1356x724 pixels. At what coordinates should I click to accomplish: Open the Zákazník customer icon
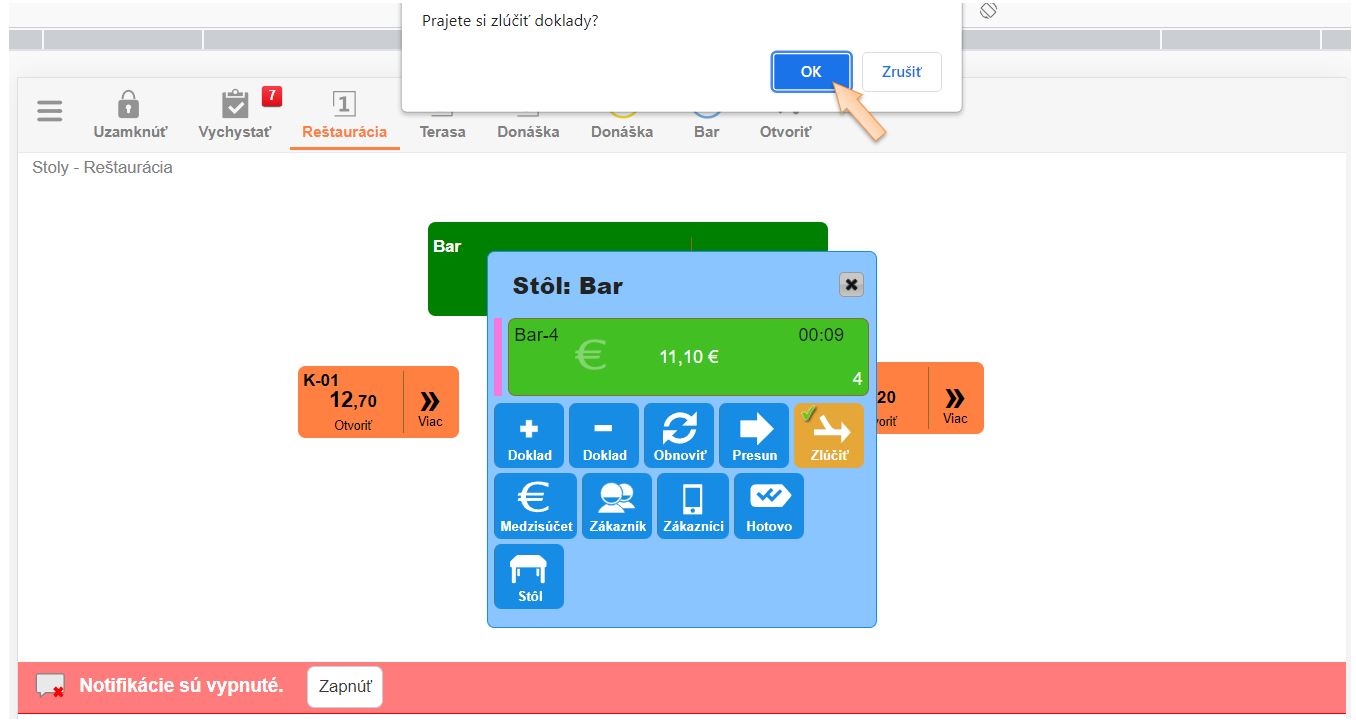click(x=616, y=506)
